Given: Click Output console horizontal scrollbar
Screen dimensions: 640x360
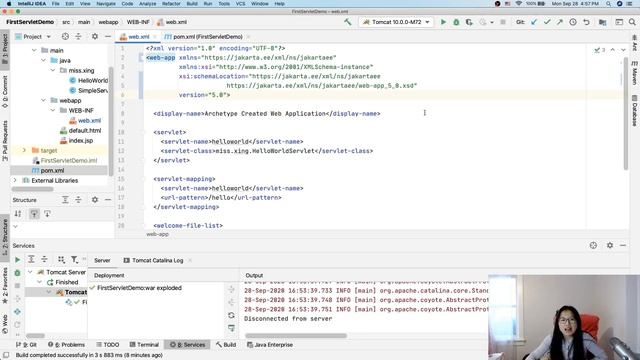Looking at the screenshot, I should [296, 336].
